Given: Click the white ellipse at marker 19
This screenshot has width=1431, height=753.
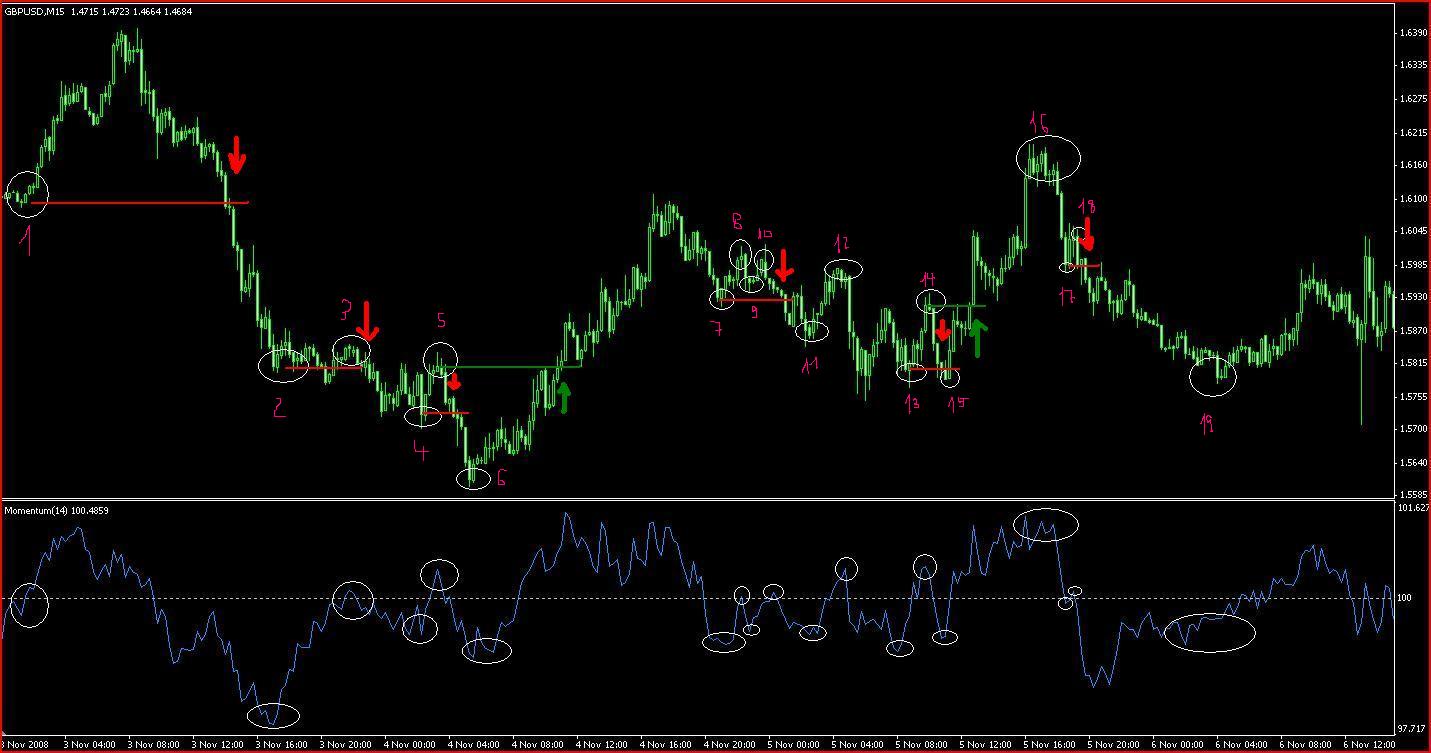Looking at the screenshot, I should [x=1213, y=377].
